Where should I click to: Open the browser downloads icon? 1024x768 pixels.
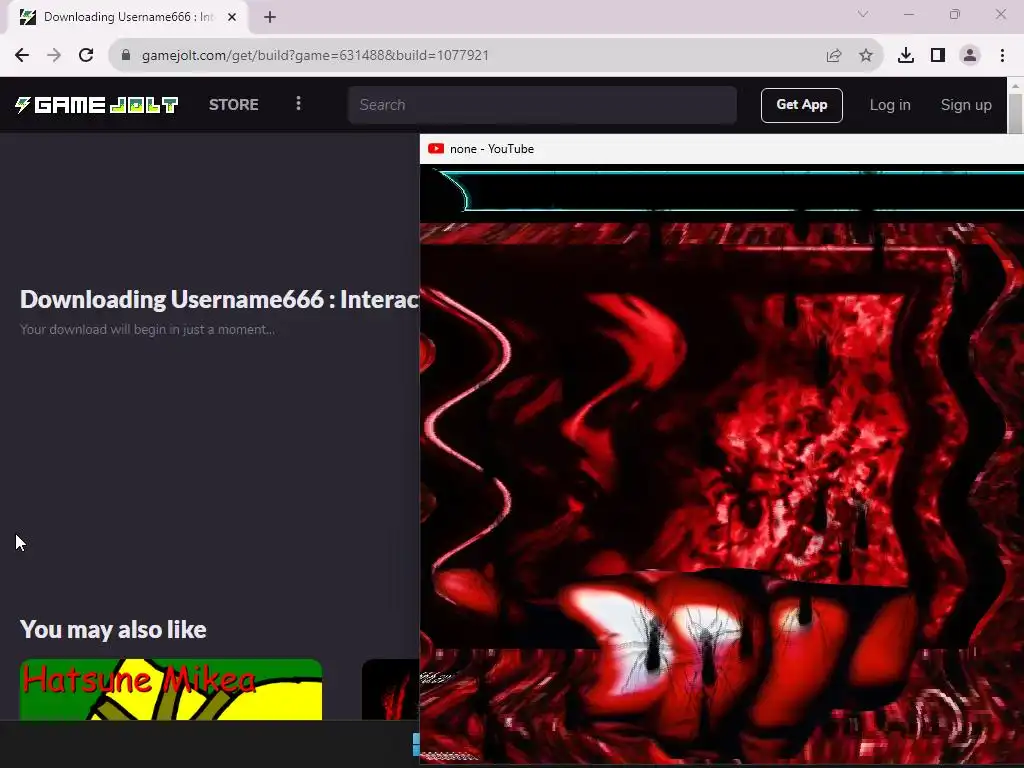coord(905,56)
